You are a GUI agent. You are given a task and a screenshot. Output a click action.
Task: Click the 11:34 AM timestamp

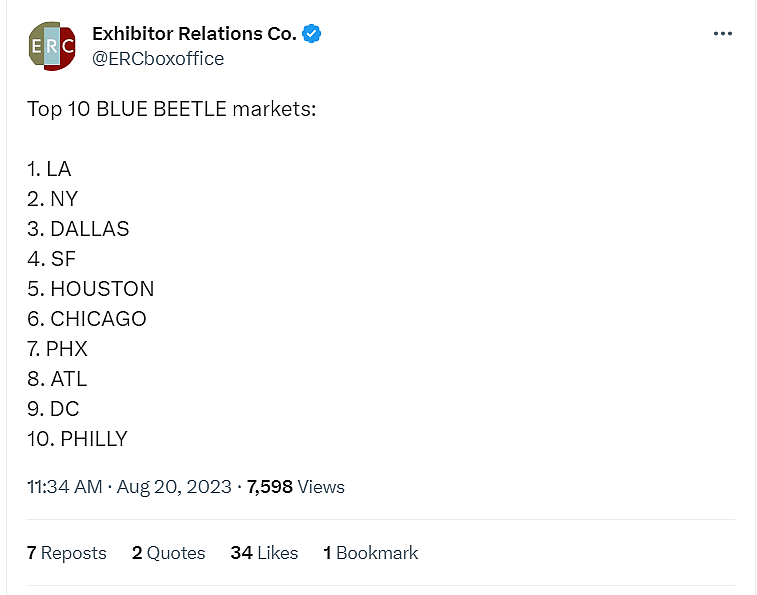click(x=65, y=487)
